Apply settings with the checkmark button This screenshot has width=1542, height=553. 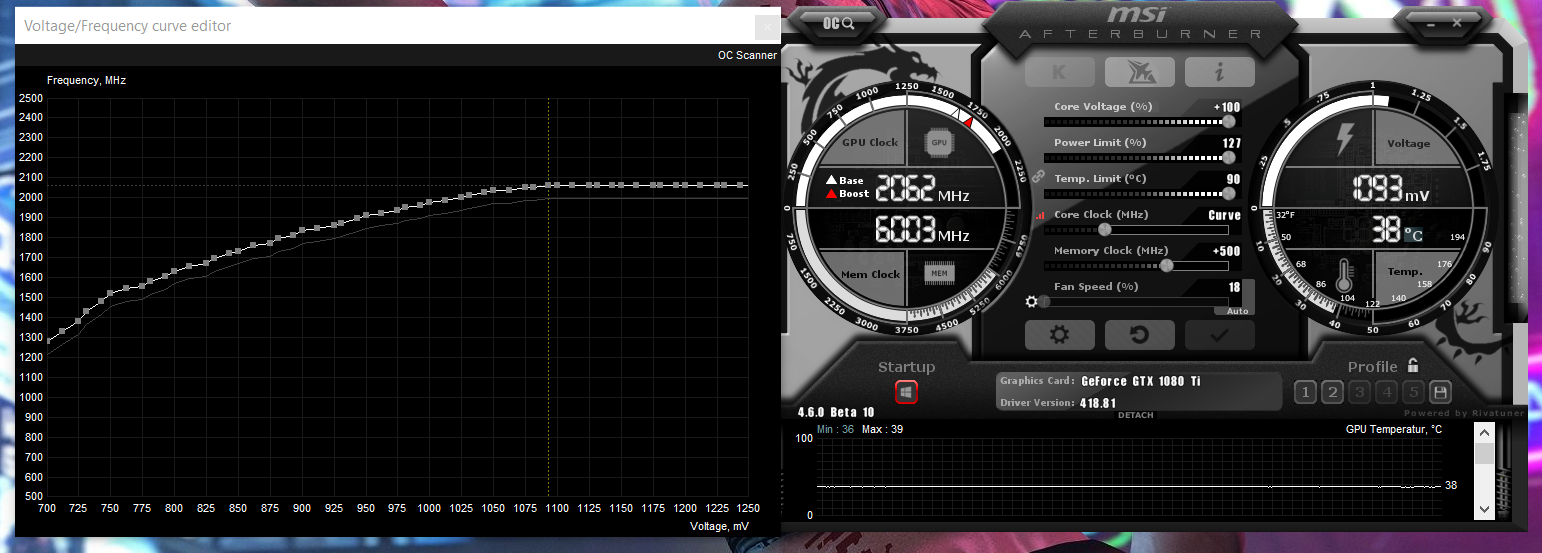point(1220,334)
